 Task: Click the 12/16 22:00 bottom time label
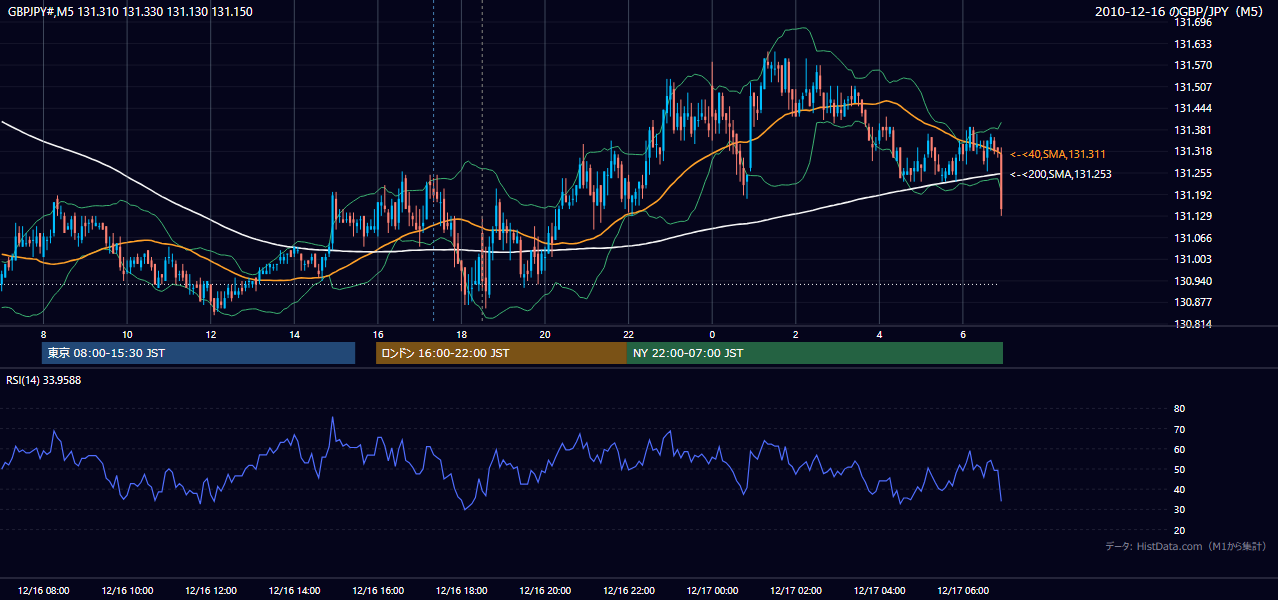point(629,591)
